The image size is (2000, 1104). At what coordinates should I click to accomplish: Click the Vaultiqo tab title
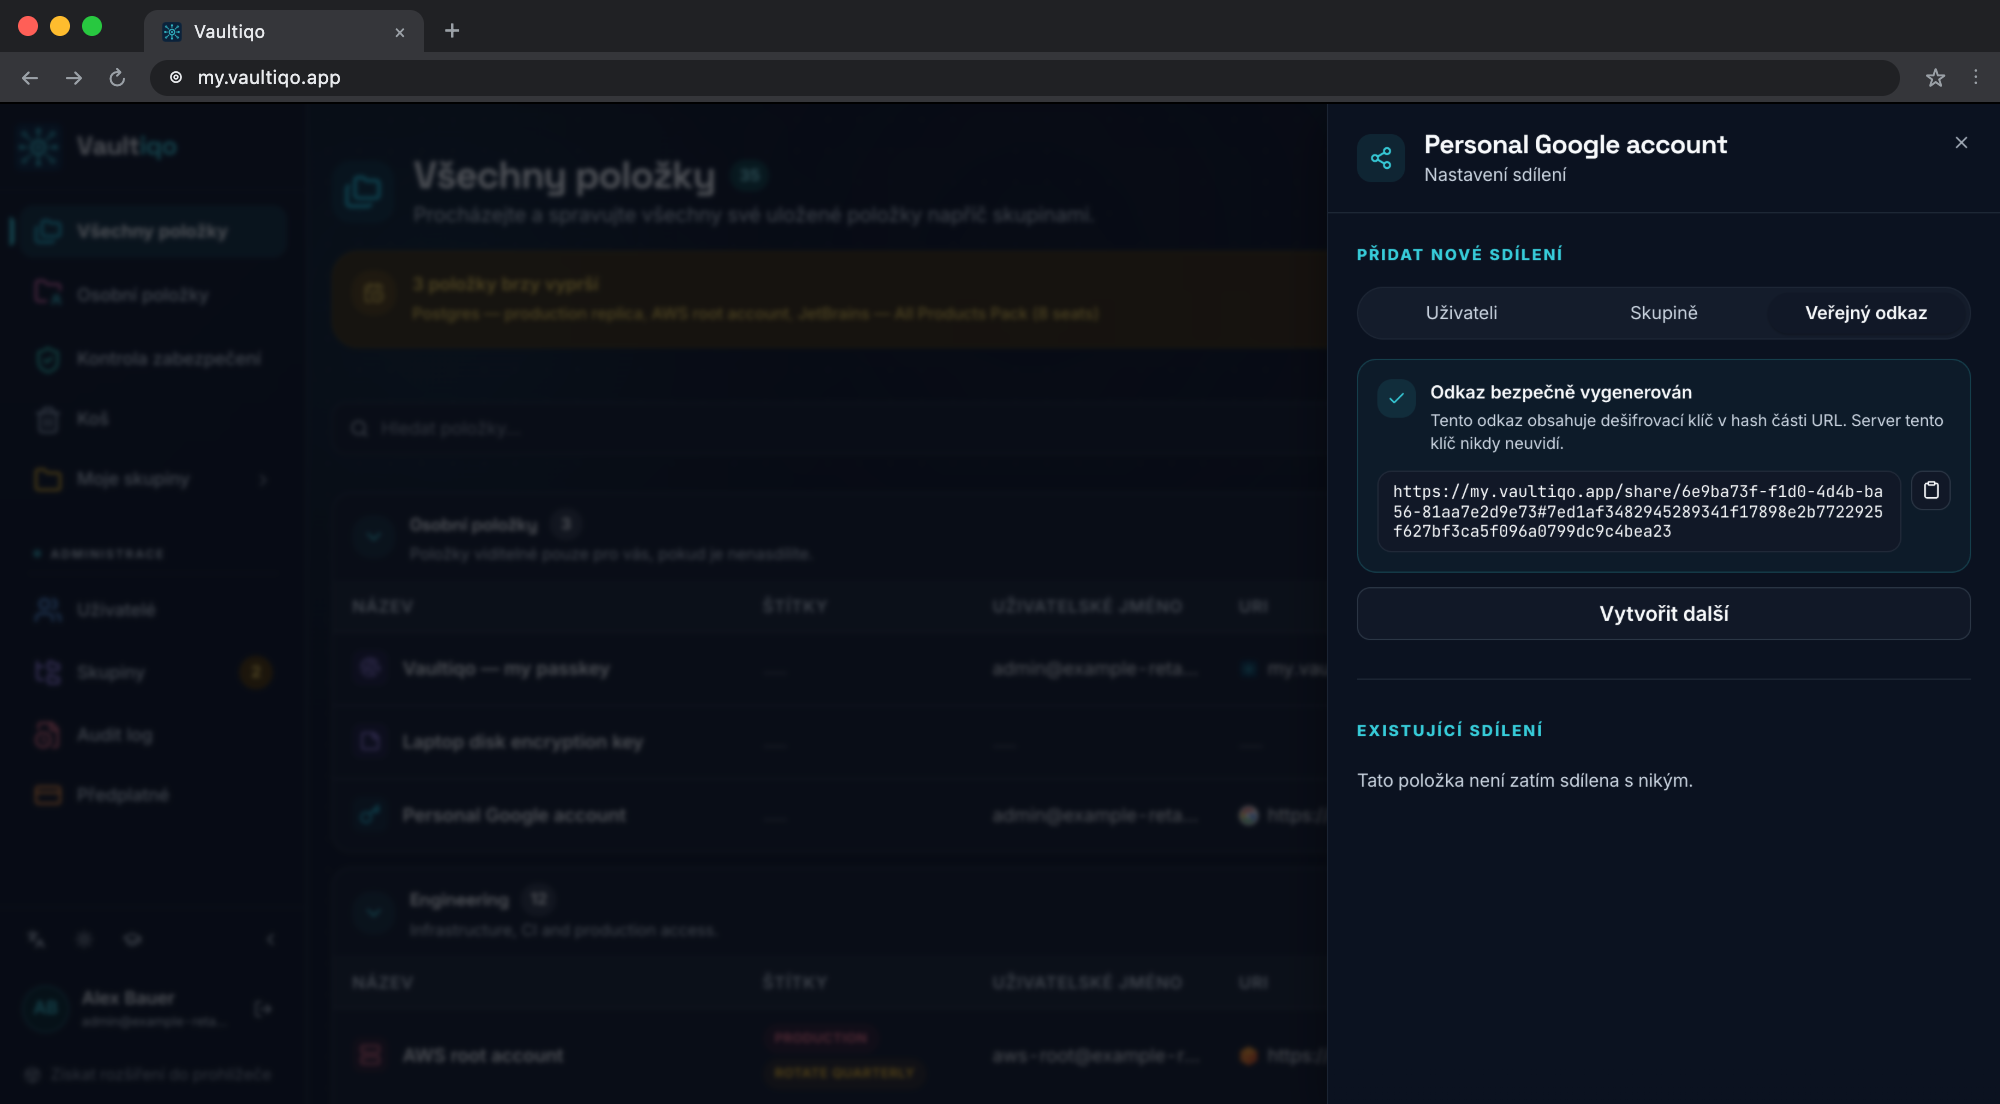(x=229, y=32)
